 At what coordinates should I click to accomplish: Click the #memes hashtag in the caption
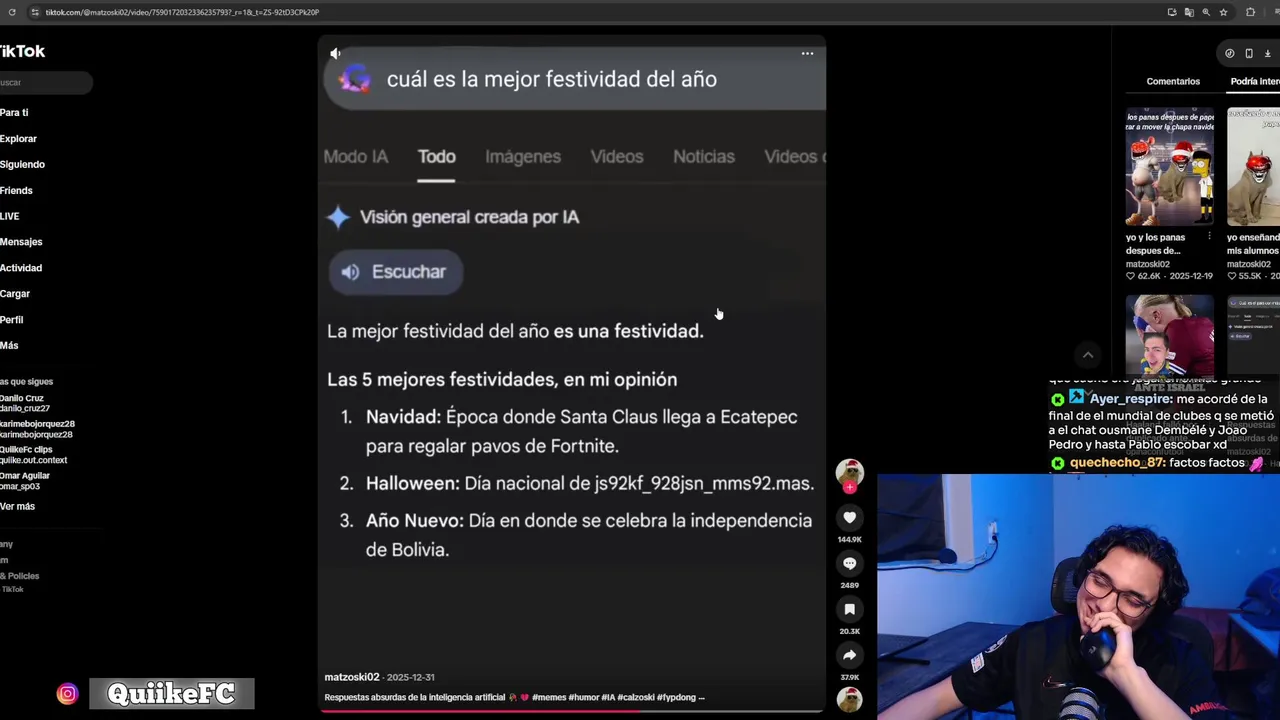pyautogui.click(x=549, y=697)
